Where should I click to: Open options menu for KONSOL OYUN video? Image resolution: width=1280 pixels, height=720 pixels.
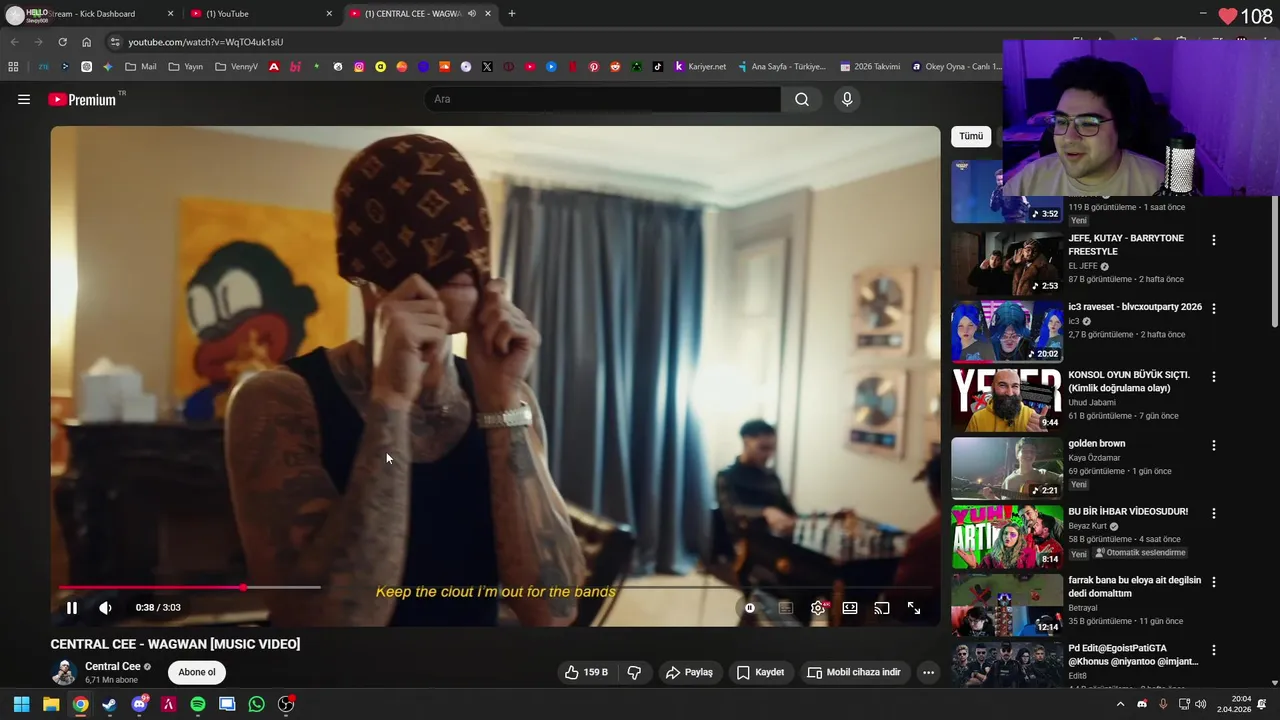tap(1214, 377)
